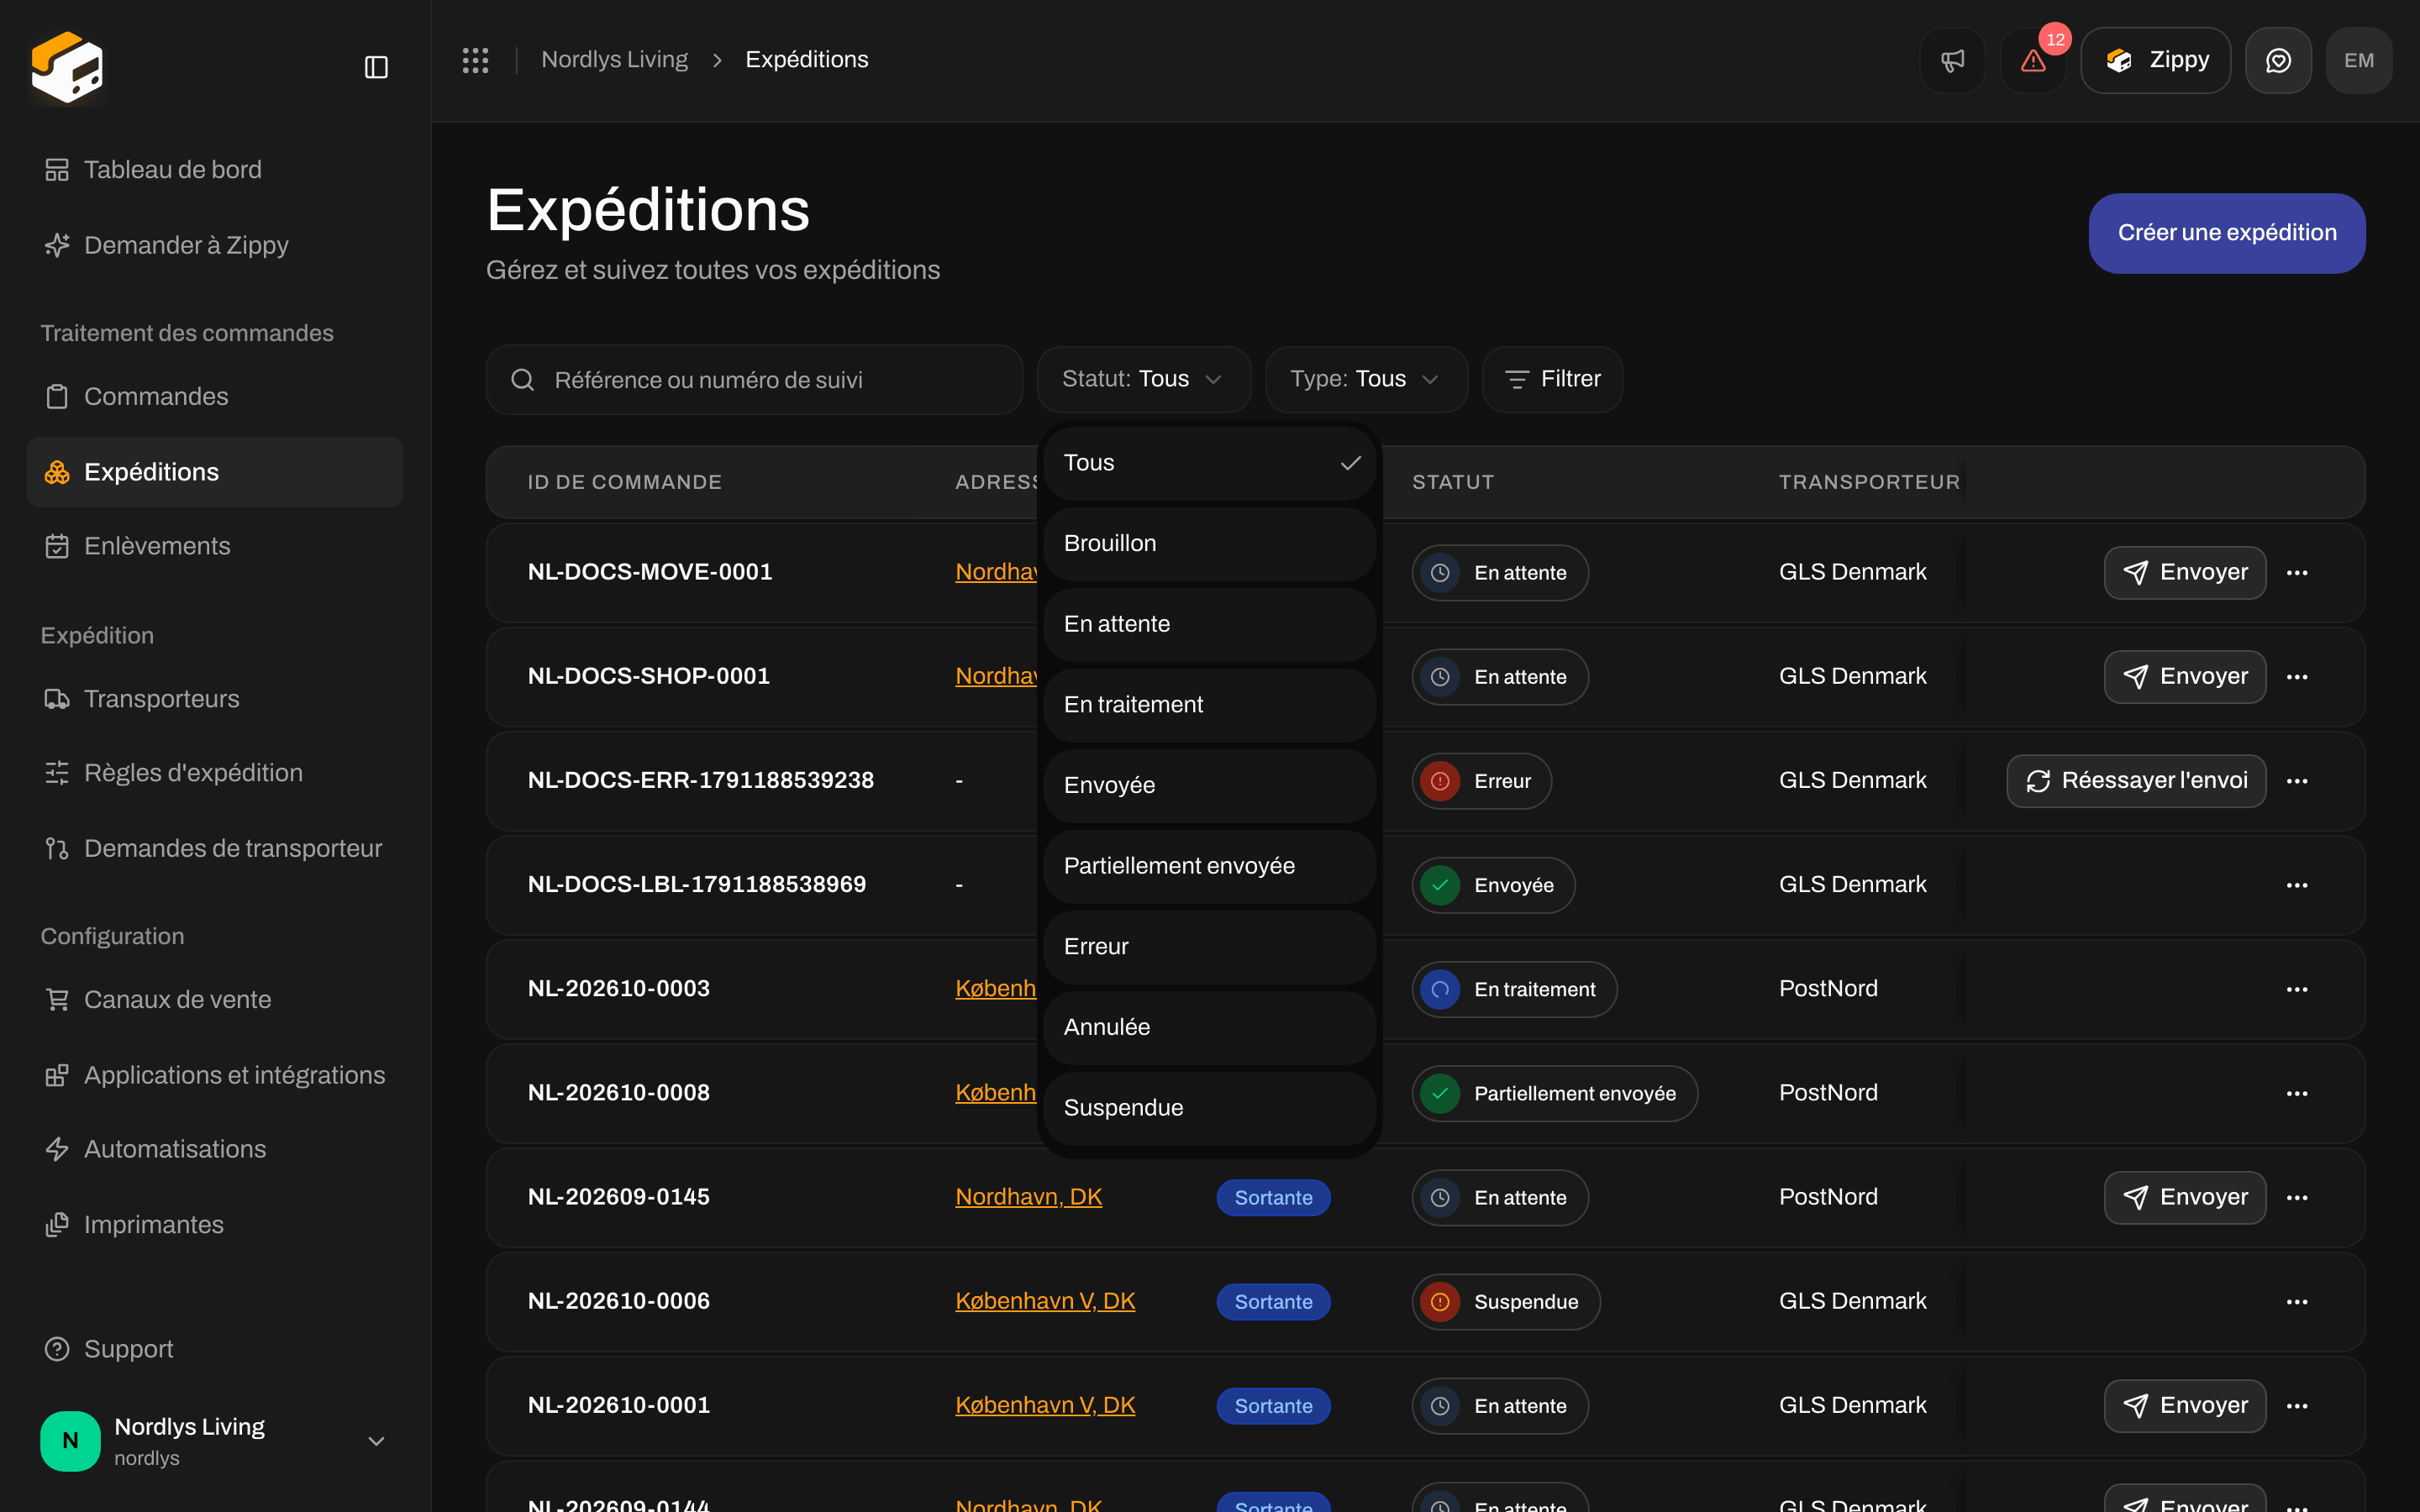
Task: Open more options for NL-DOCS-LBL-1791188538969
Action: coord(2297,885)
